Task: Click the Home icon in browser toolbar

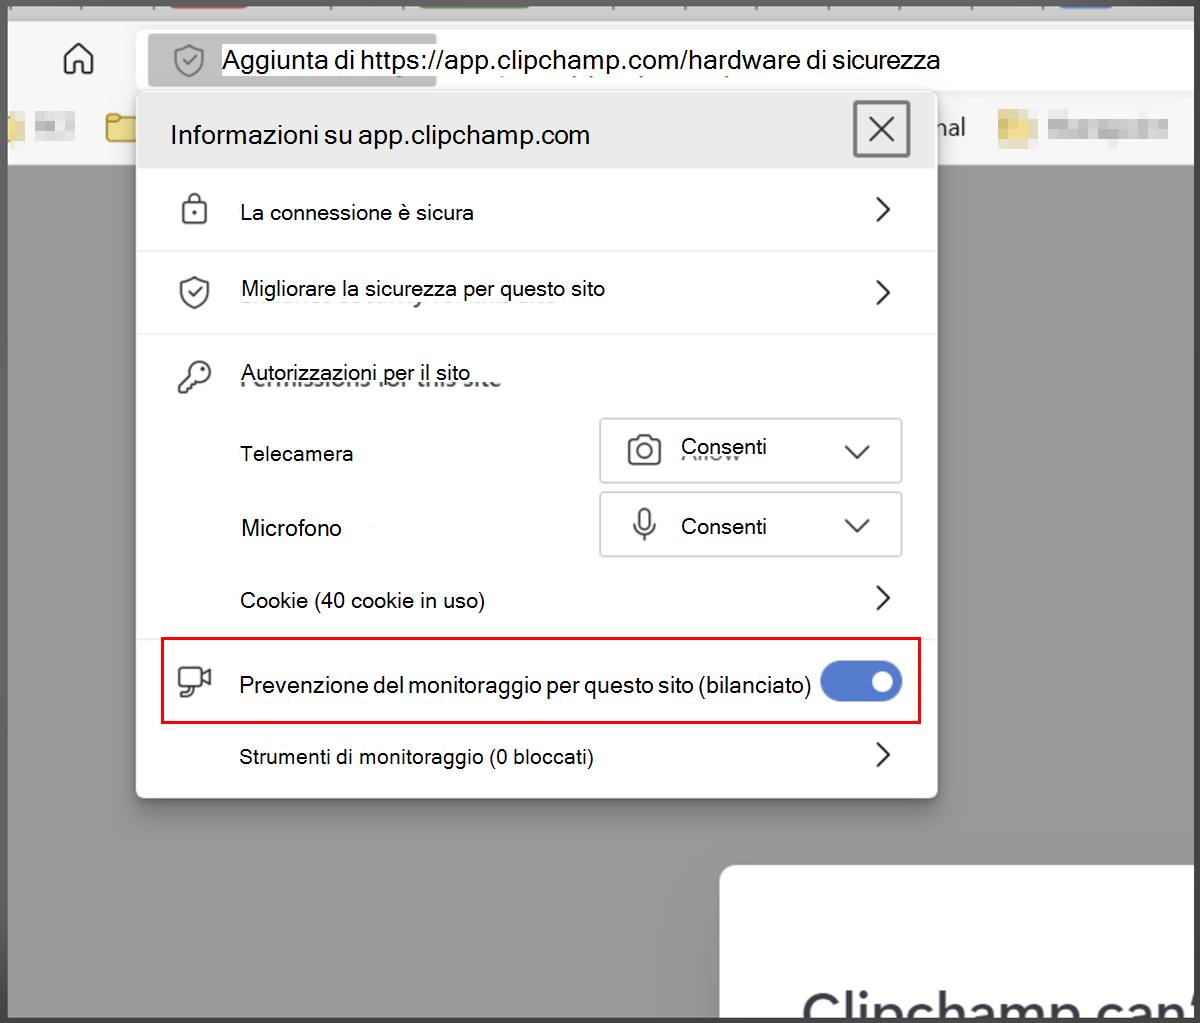Action: (78, 59)
